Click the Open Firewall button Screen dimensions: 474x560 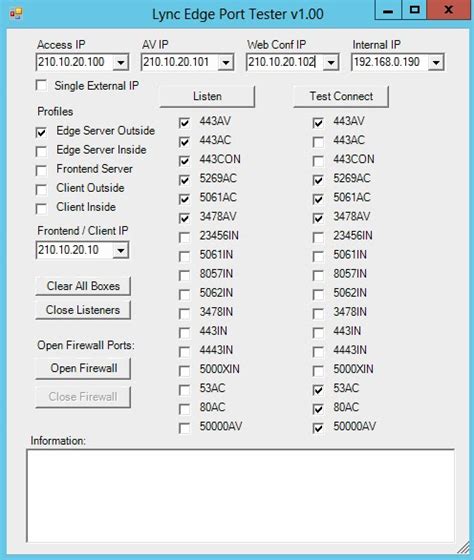click(x=83, y=369)
